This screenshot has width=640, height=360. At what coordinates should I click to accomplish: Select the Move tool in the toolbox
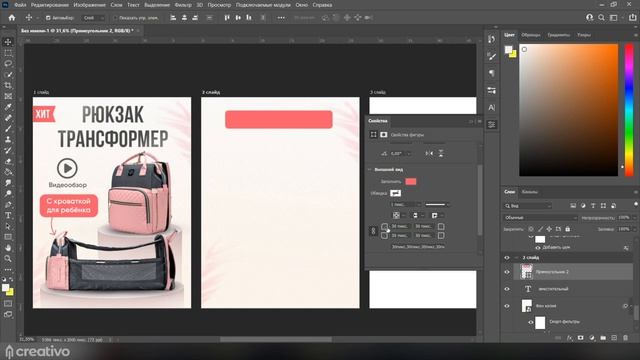8,42
